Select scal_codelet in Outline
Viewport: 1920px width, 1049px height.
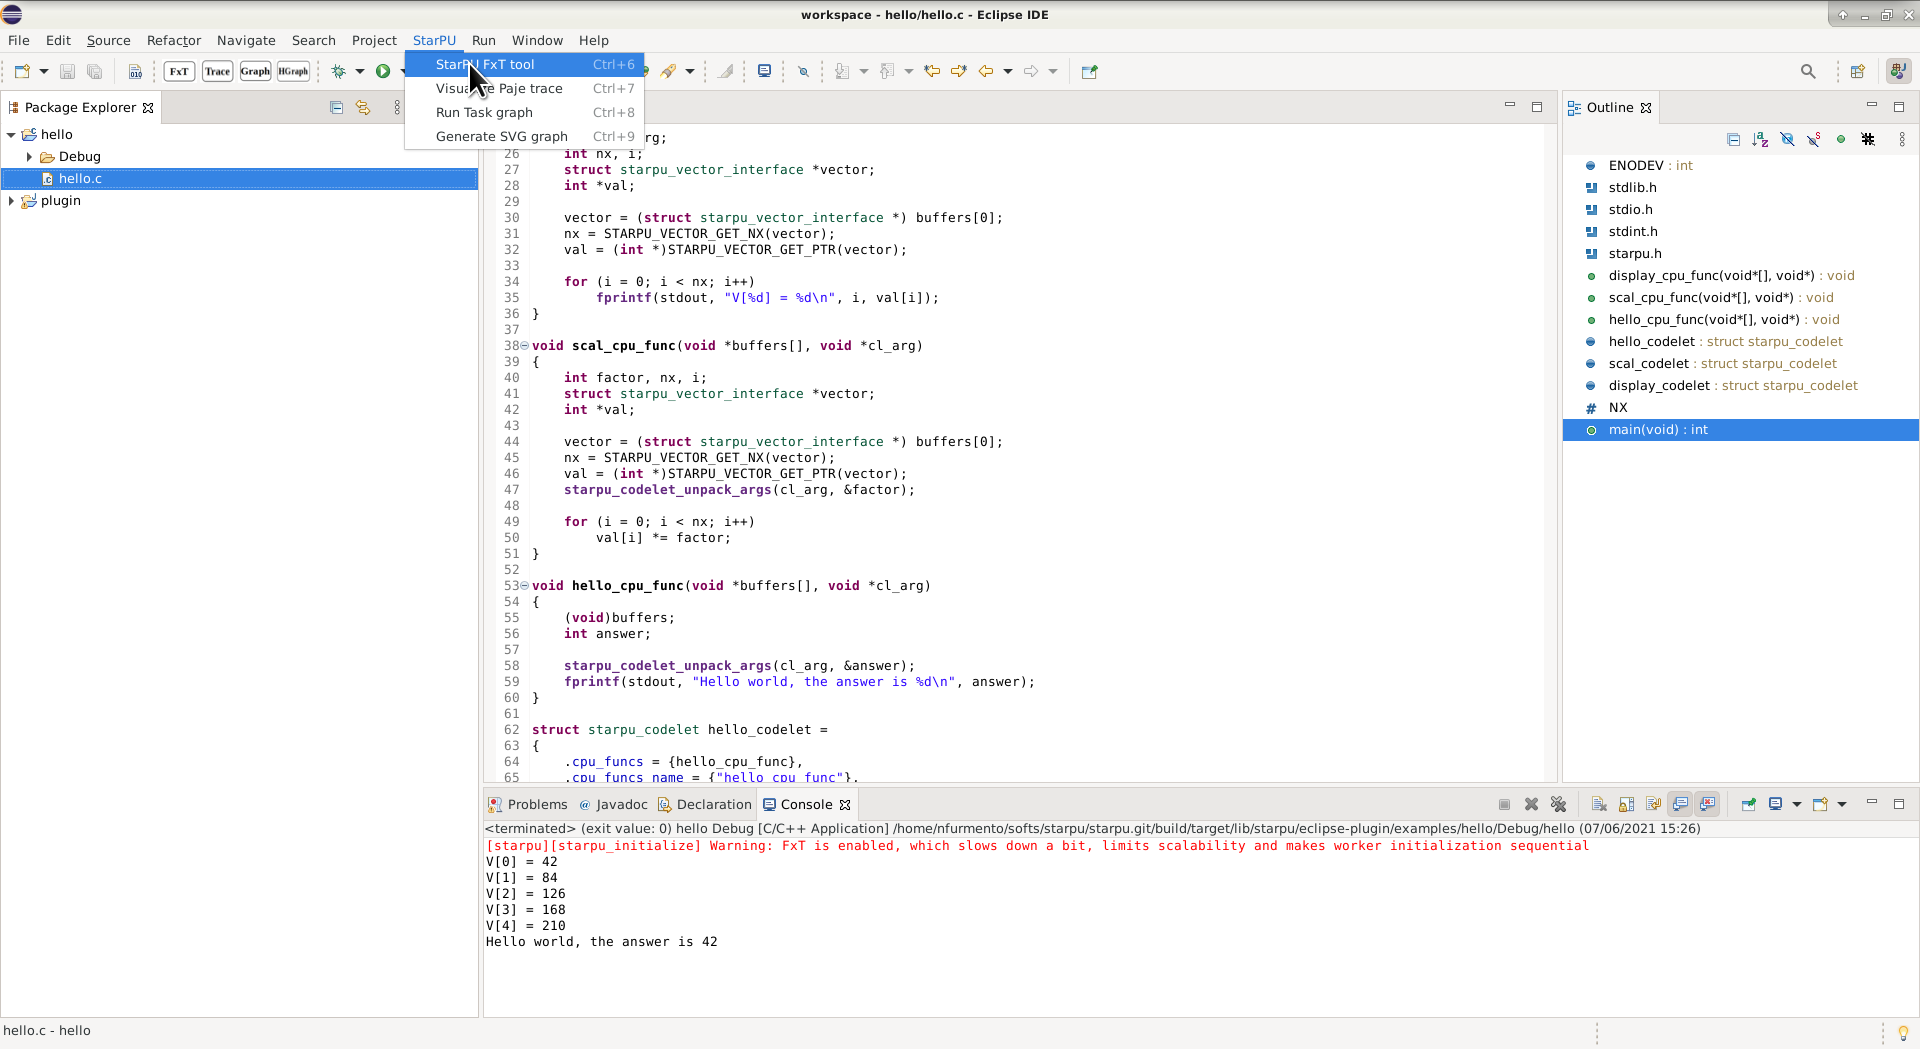(1741, 364)
